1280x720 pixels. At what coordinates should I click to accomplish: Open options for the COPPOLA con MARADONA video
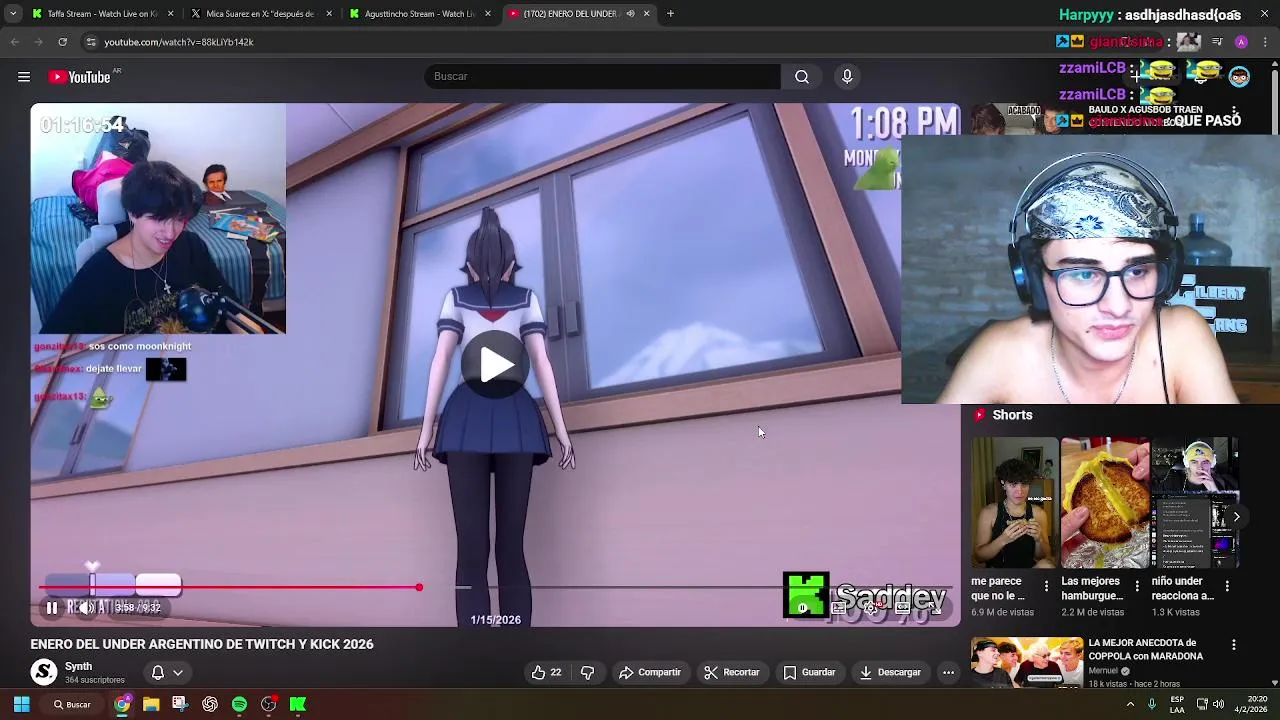(1233, 645)
